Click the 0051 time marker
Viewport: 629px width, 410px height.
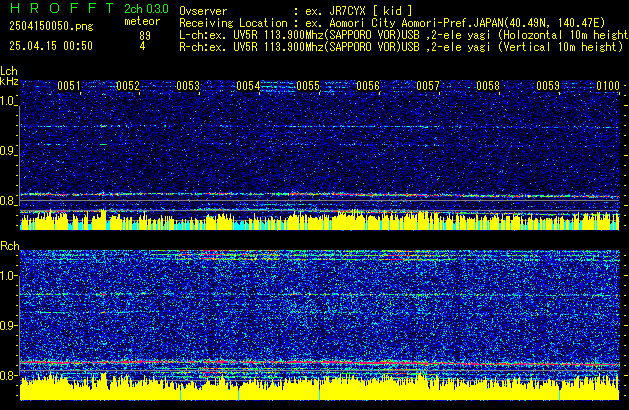69,86
